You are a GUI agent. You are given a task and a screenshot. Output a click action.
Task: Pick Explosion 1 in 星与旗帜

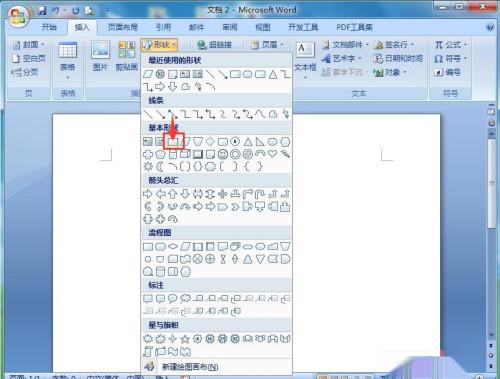[148, 339]
